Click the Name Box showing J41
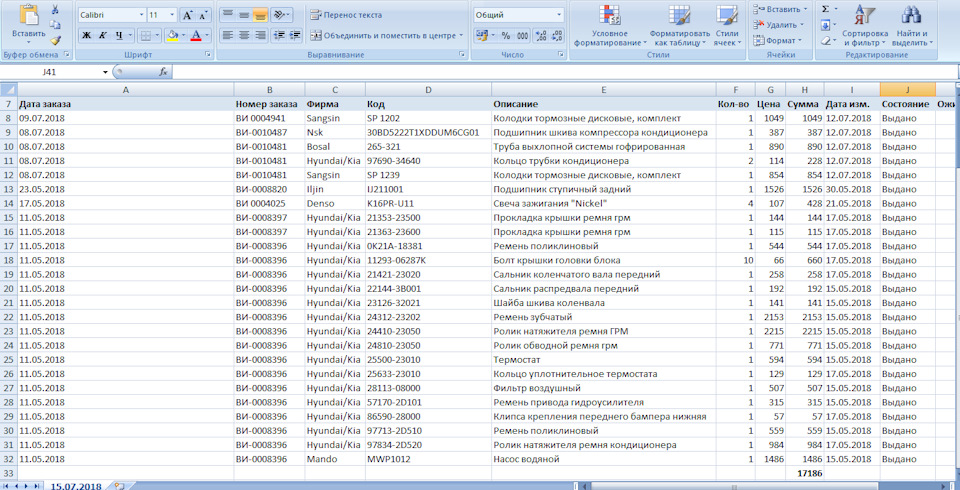Screen dimensions: 960x490 (50, 72)
